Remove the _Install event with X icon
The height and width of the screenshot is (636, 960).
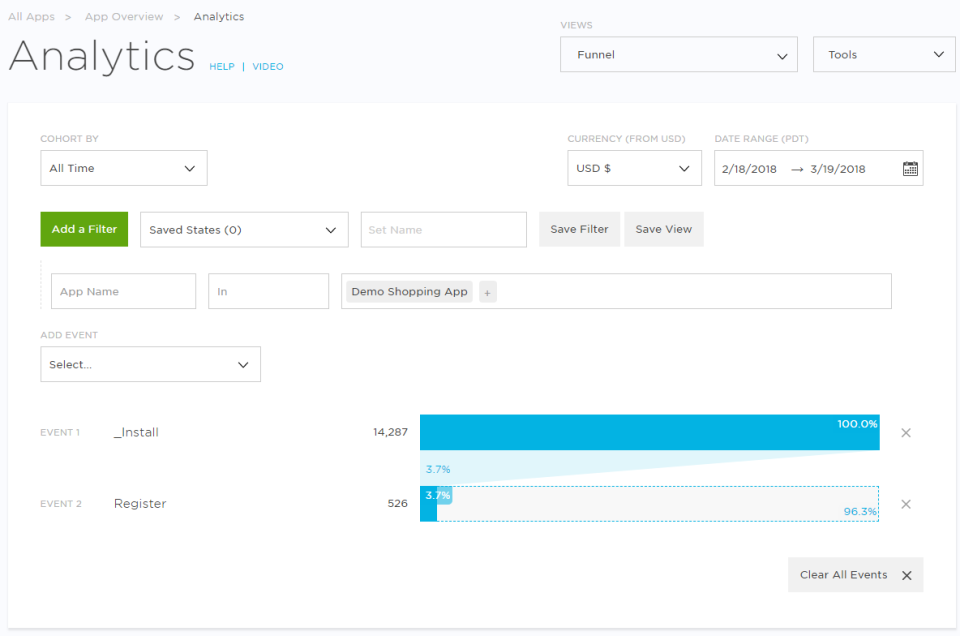(x=906, y=433)
